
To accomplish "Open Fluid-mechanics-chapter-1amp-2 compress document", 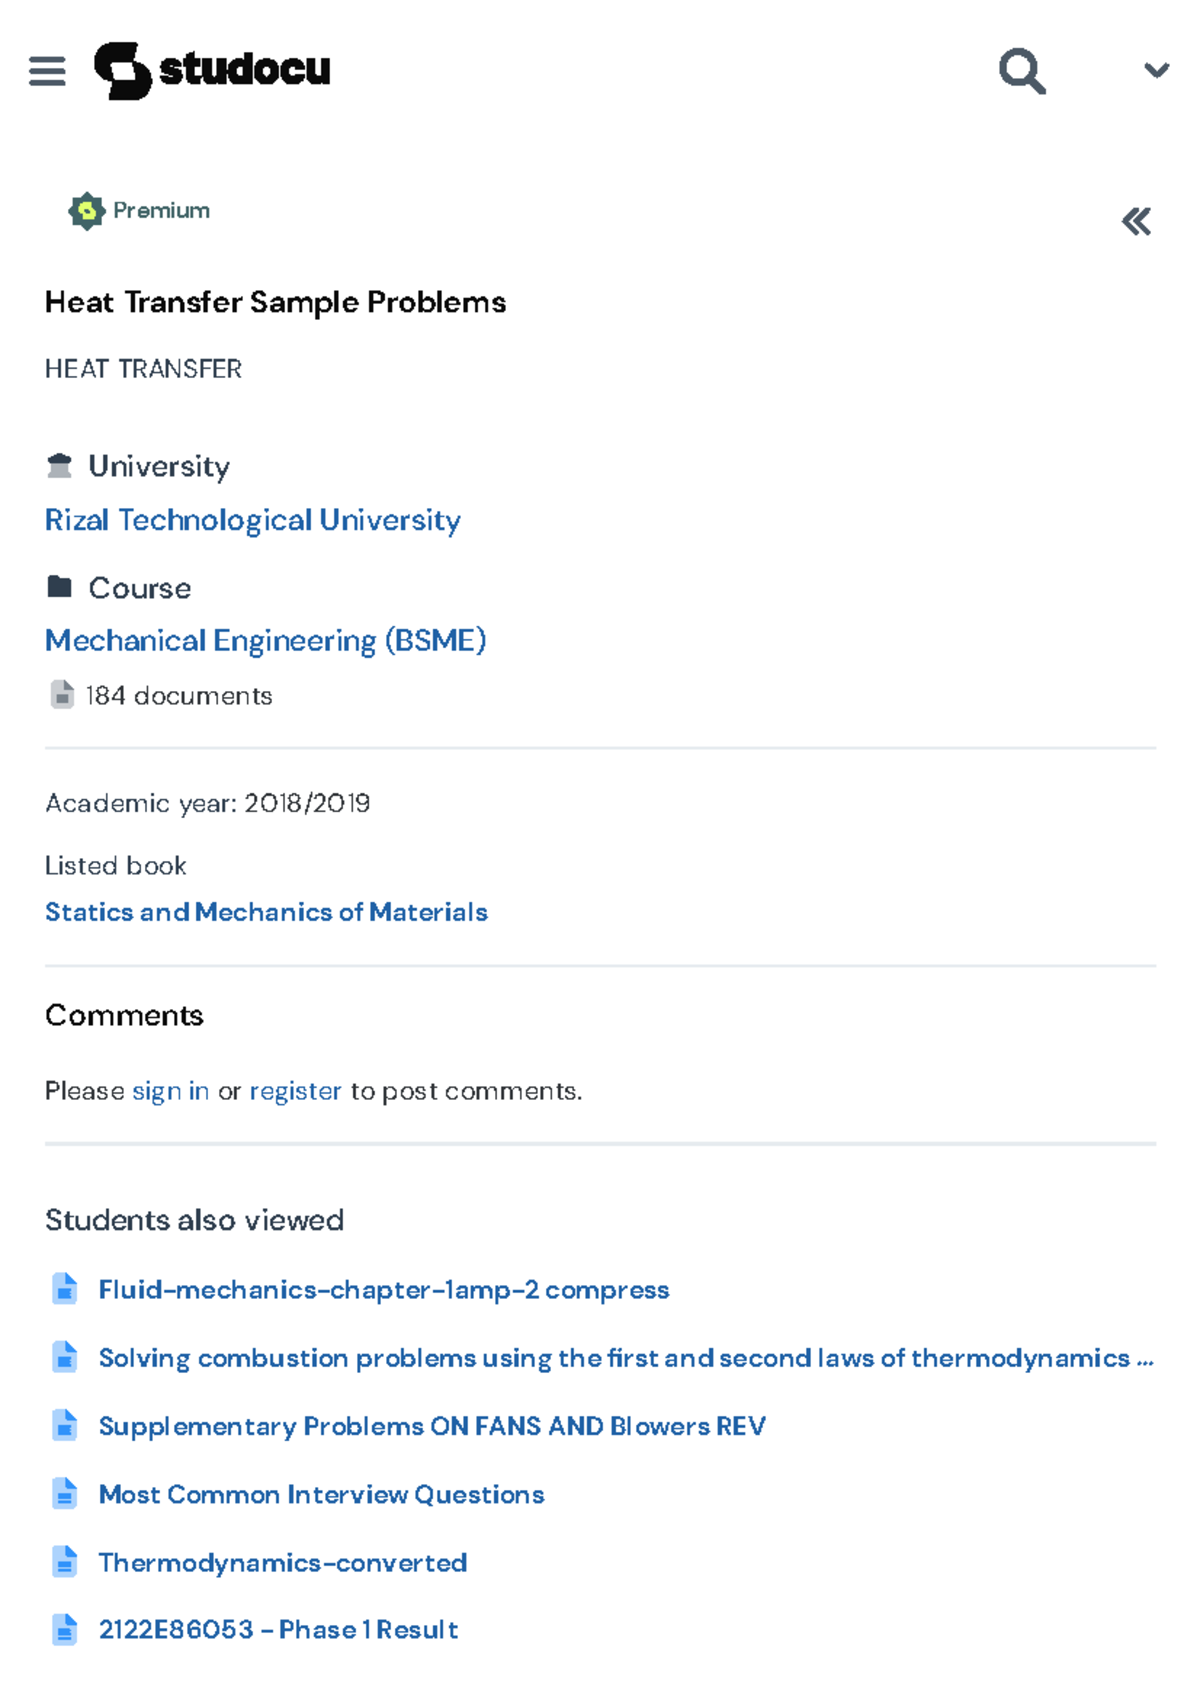I will pyautogui.click(x=383, y=1290).
